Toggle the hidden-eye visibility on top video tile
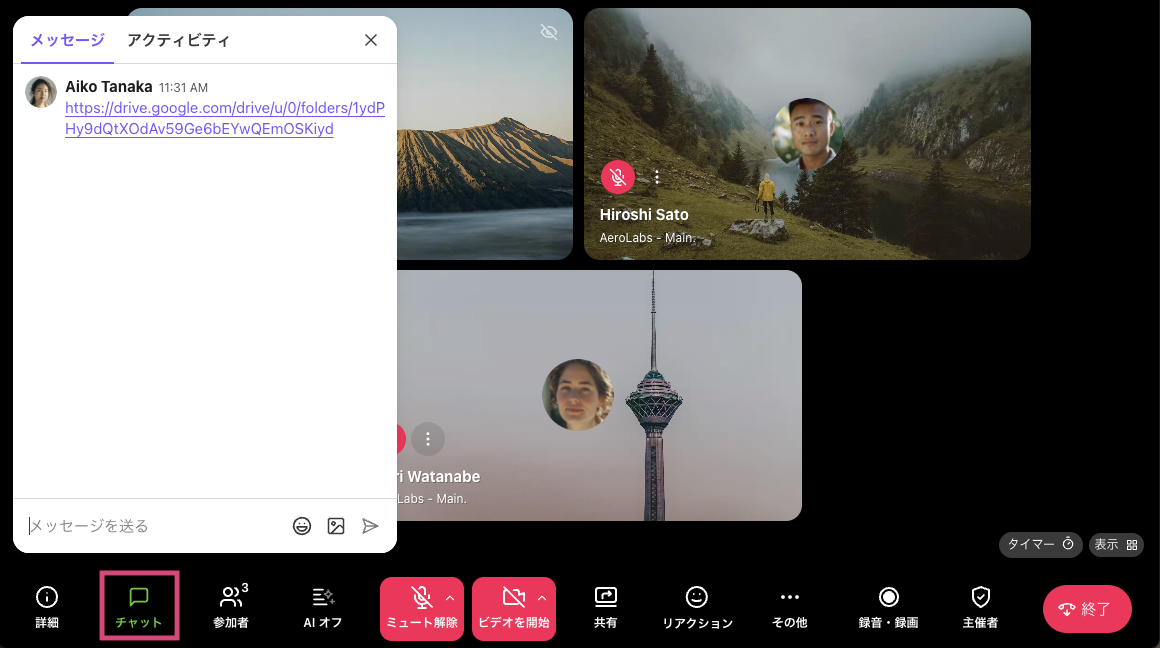 (x=549, y=32)
